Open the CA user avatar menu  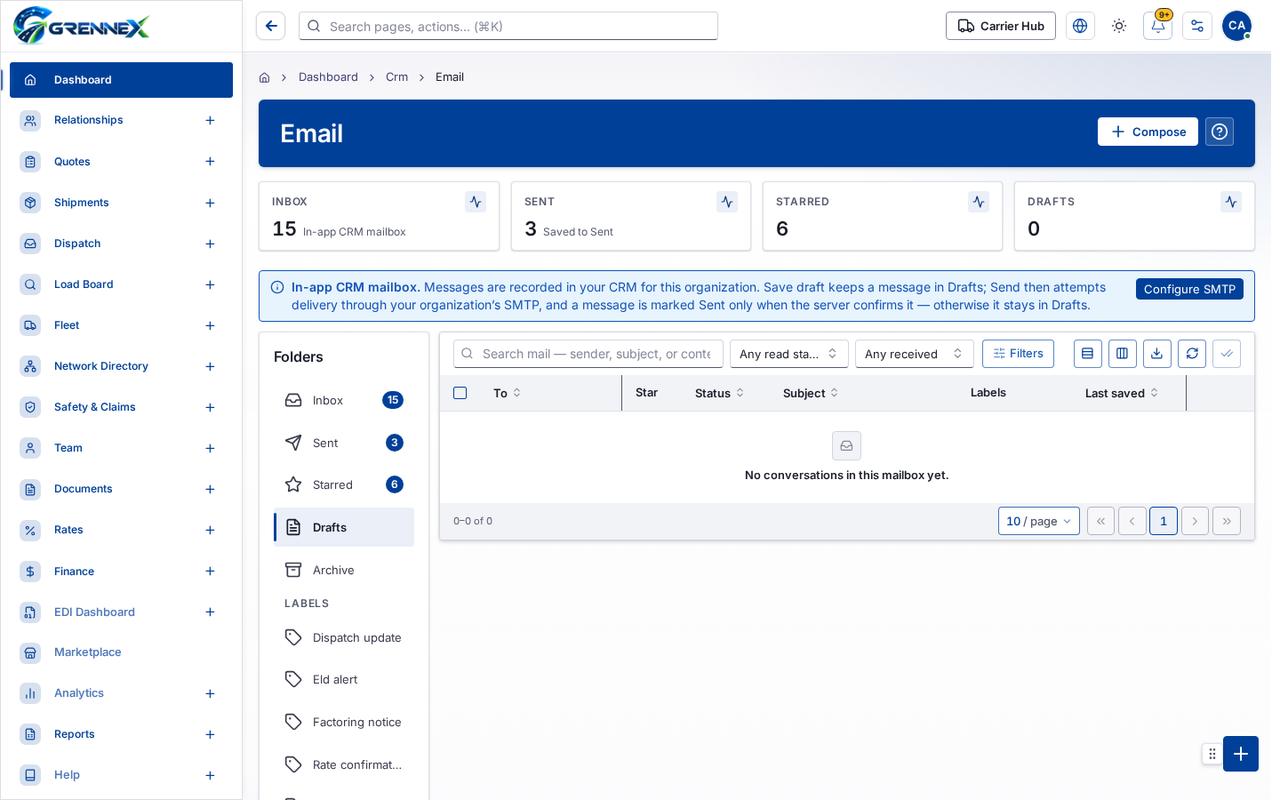click(1237, 26)
